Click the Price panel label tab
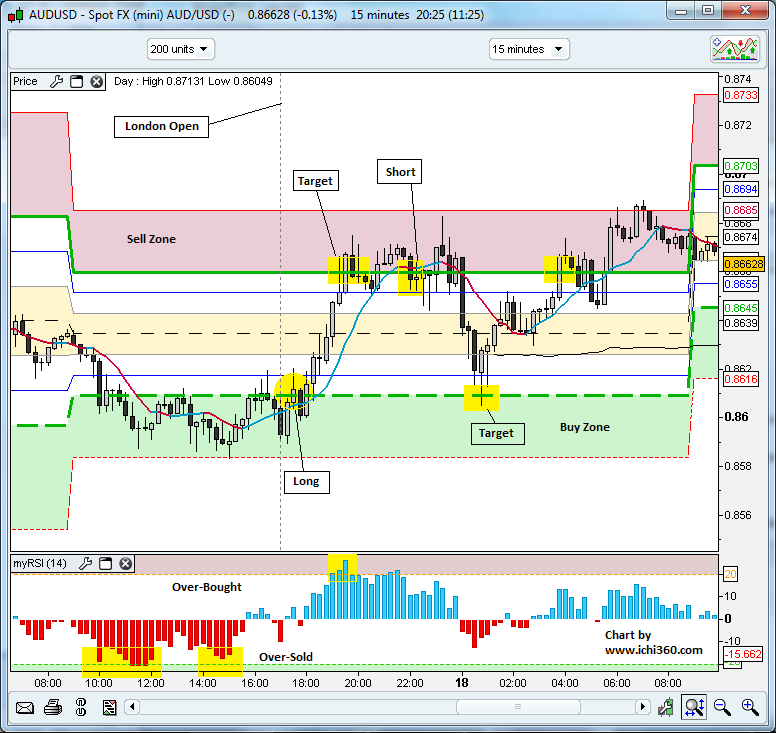 point(26,82)
